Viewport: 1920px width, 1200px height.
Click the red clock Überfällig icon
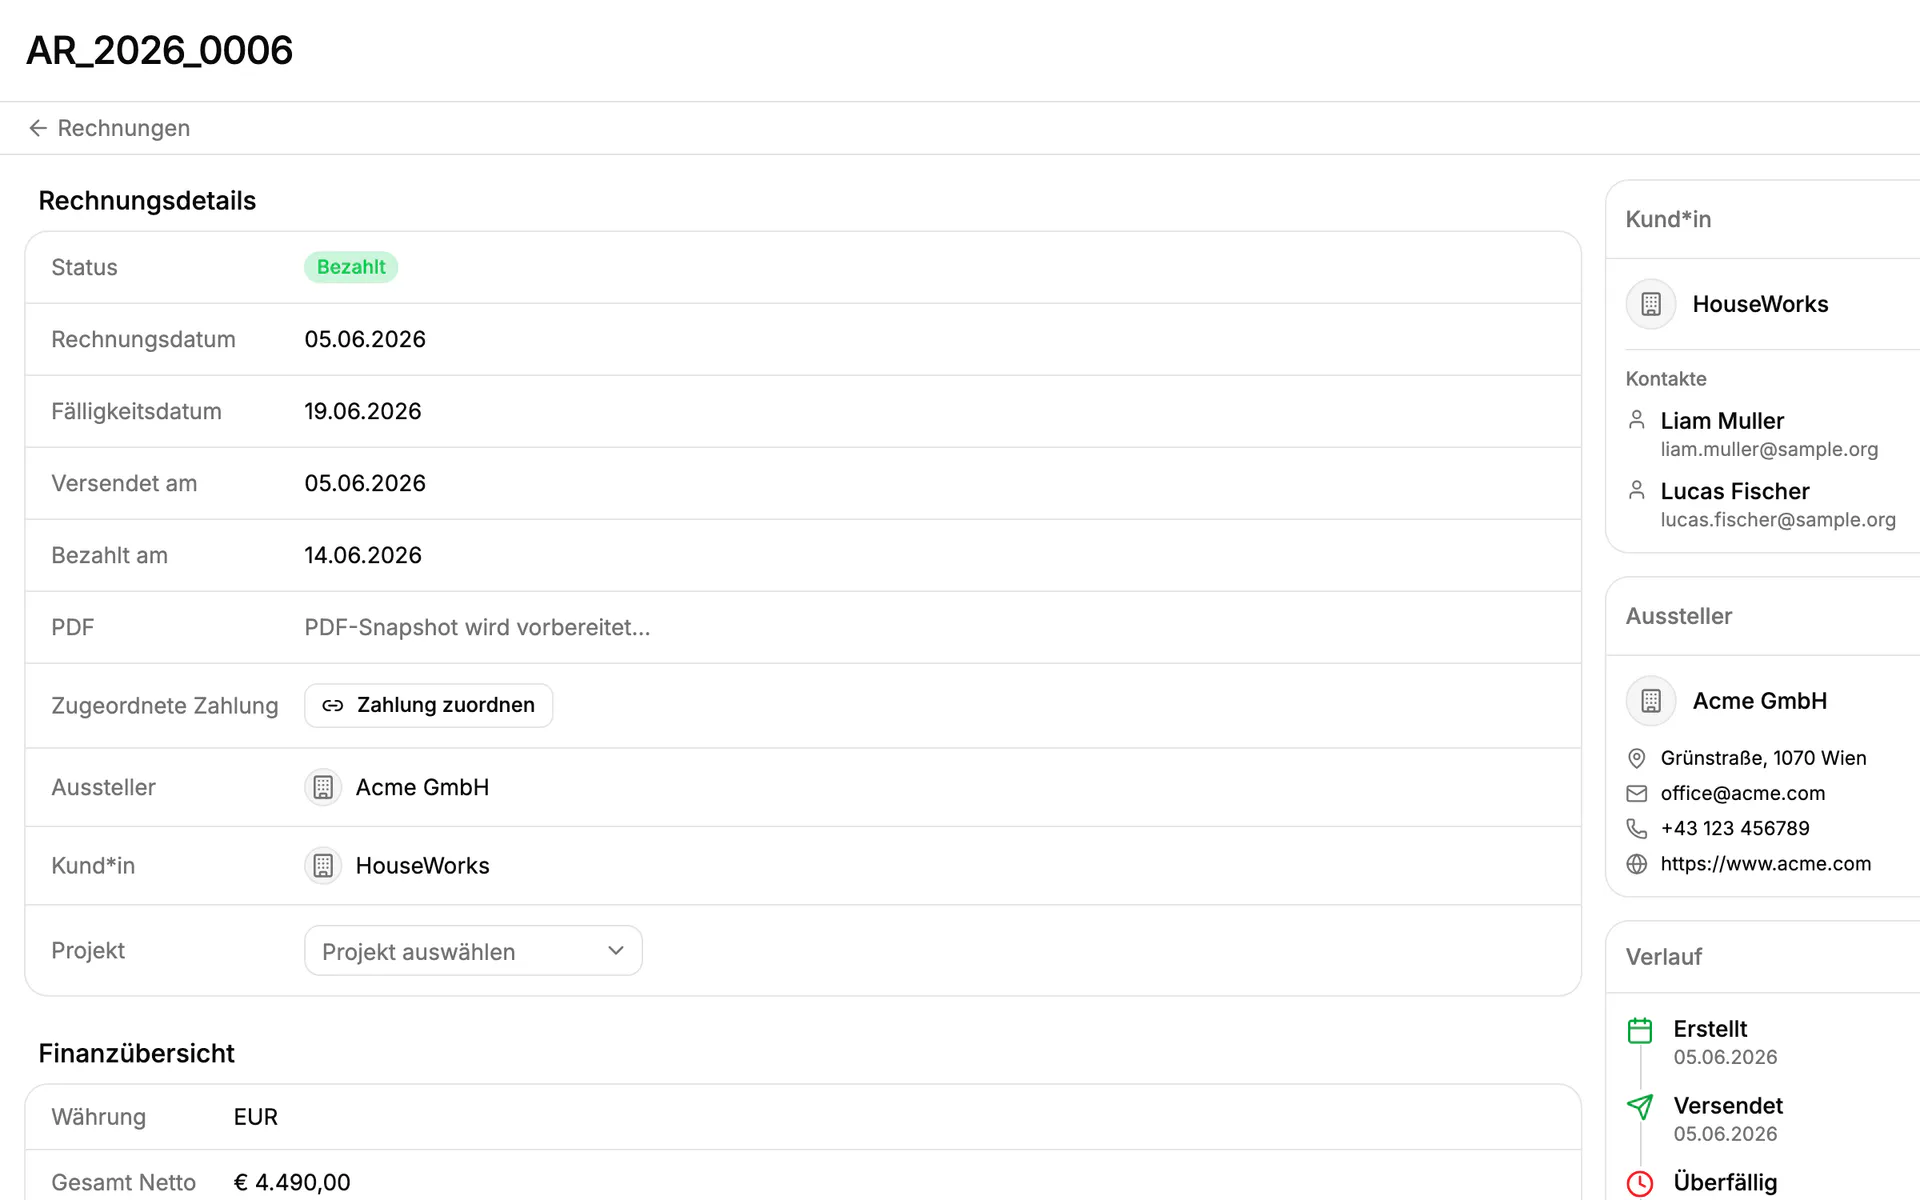click(1640, 1184)
